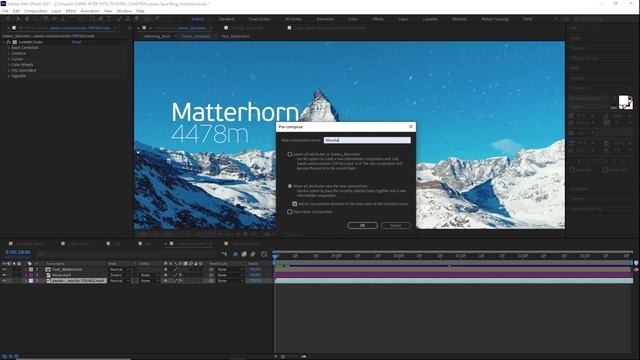640x360 pixels.
Task: Click the Text_Matterhorn layer source icon
Action: point(48,269)
